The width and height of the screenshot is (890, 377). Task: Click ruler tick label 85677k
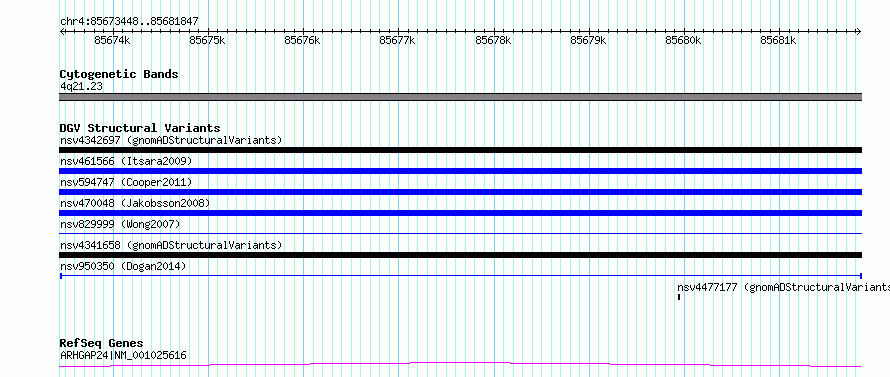coord(398,40)
